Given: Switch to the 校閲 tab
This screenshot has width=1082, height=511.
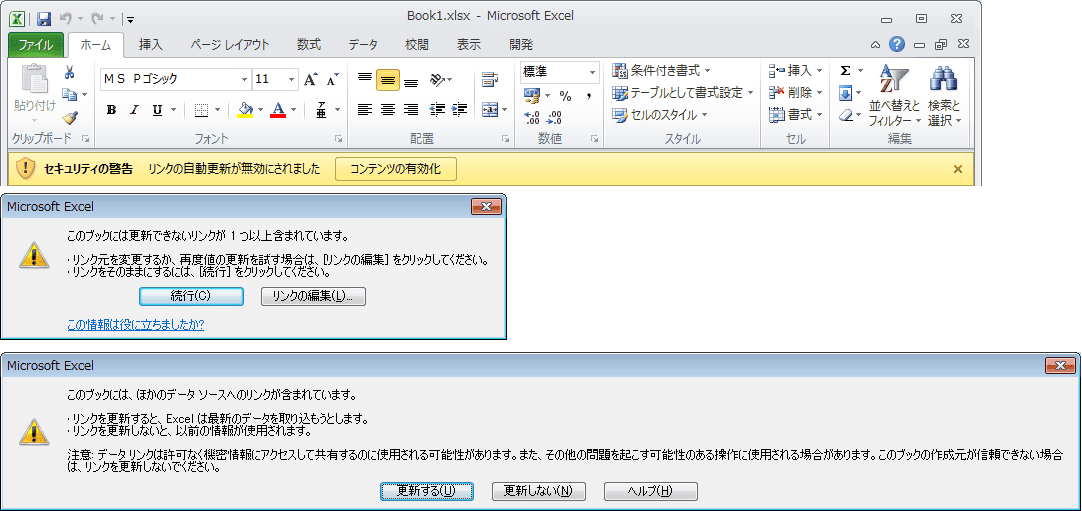Looking at the screenshot, I should coord(417,45).
